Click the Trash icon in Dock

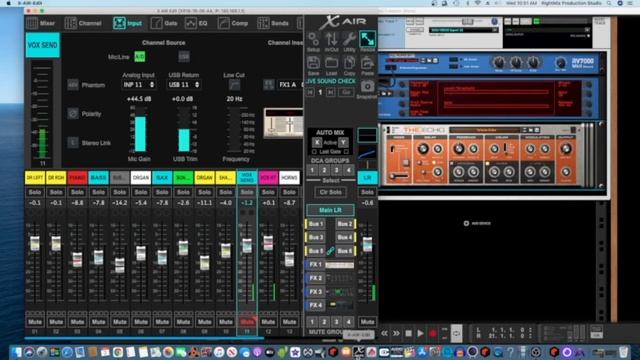(x=623, y=352)
